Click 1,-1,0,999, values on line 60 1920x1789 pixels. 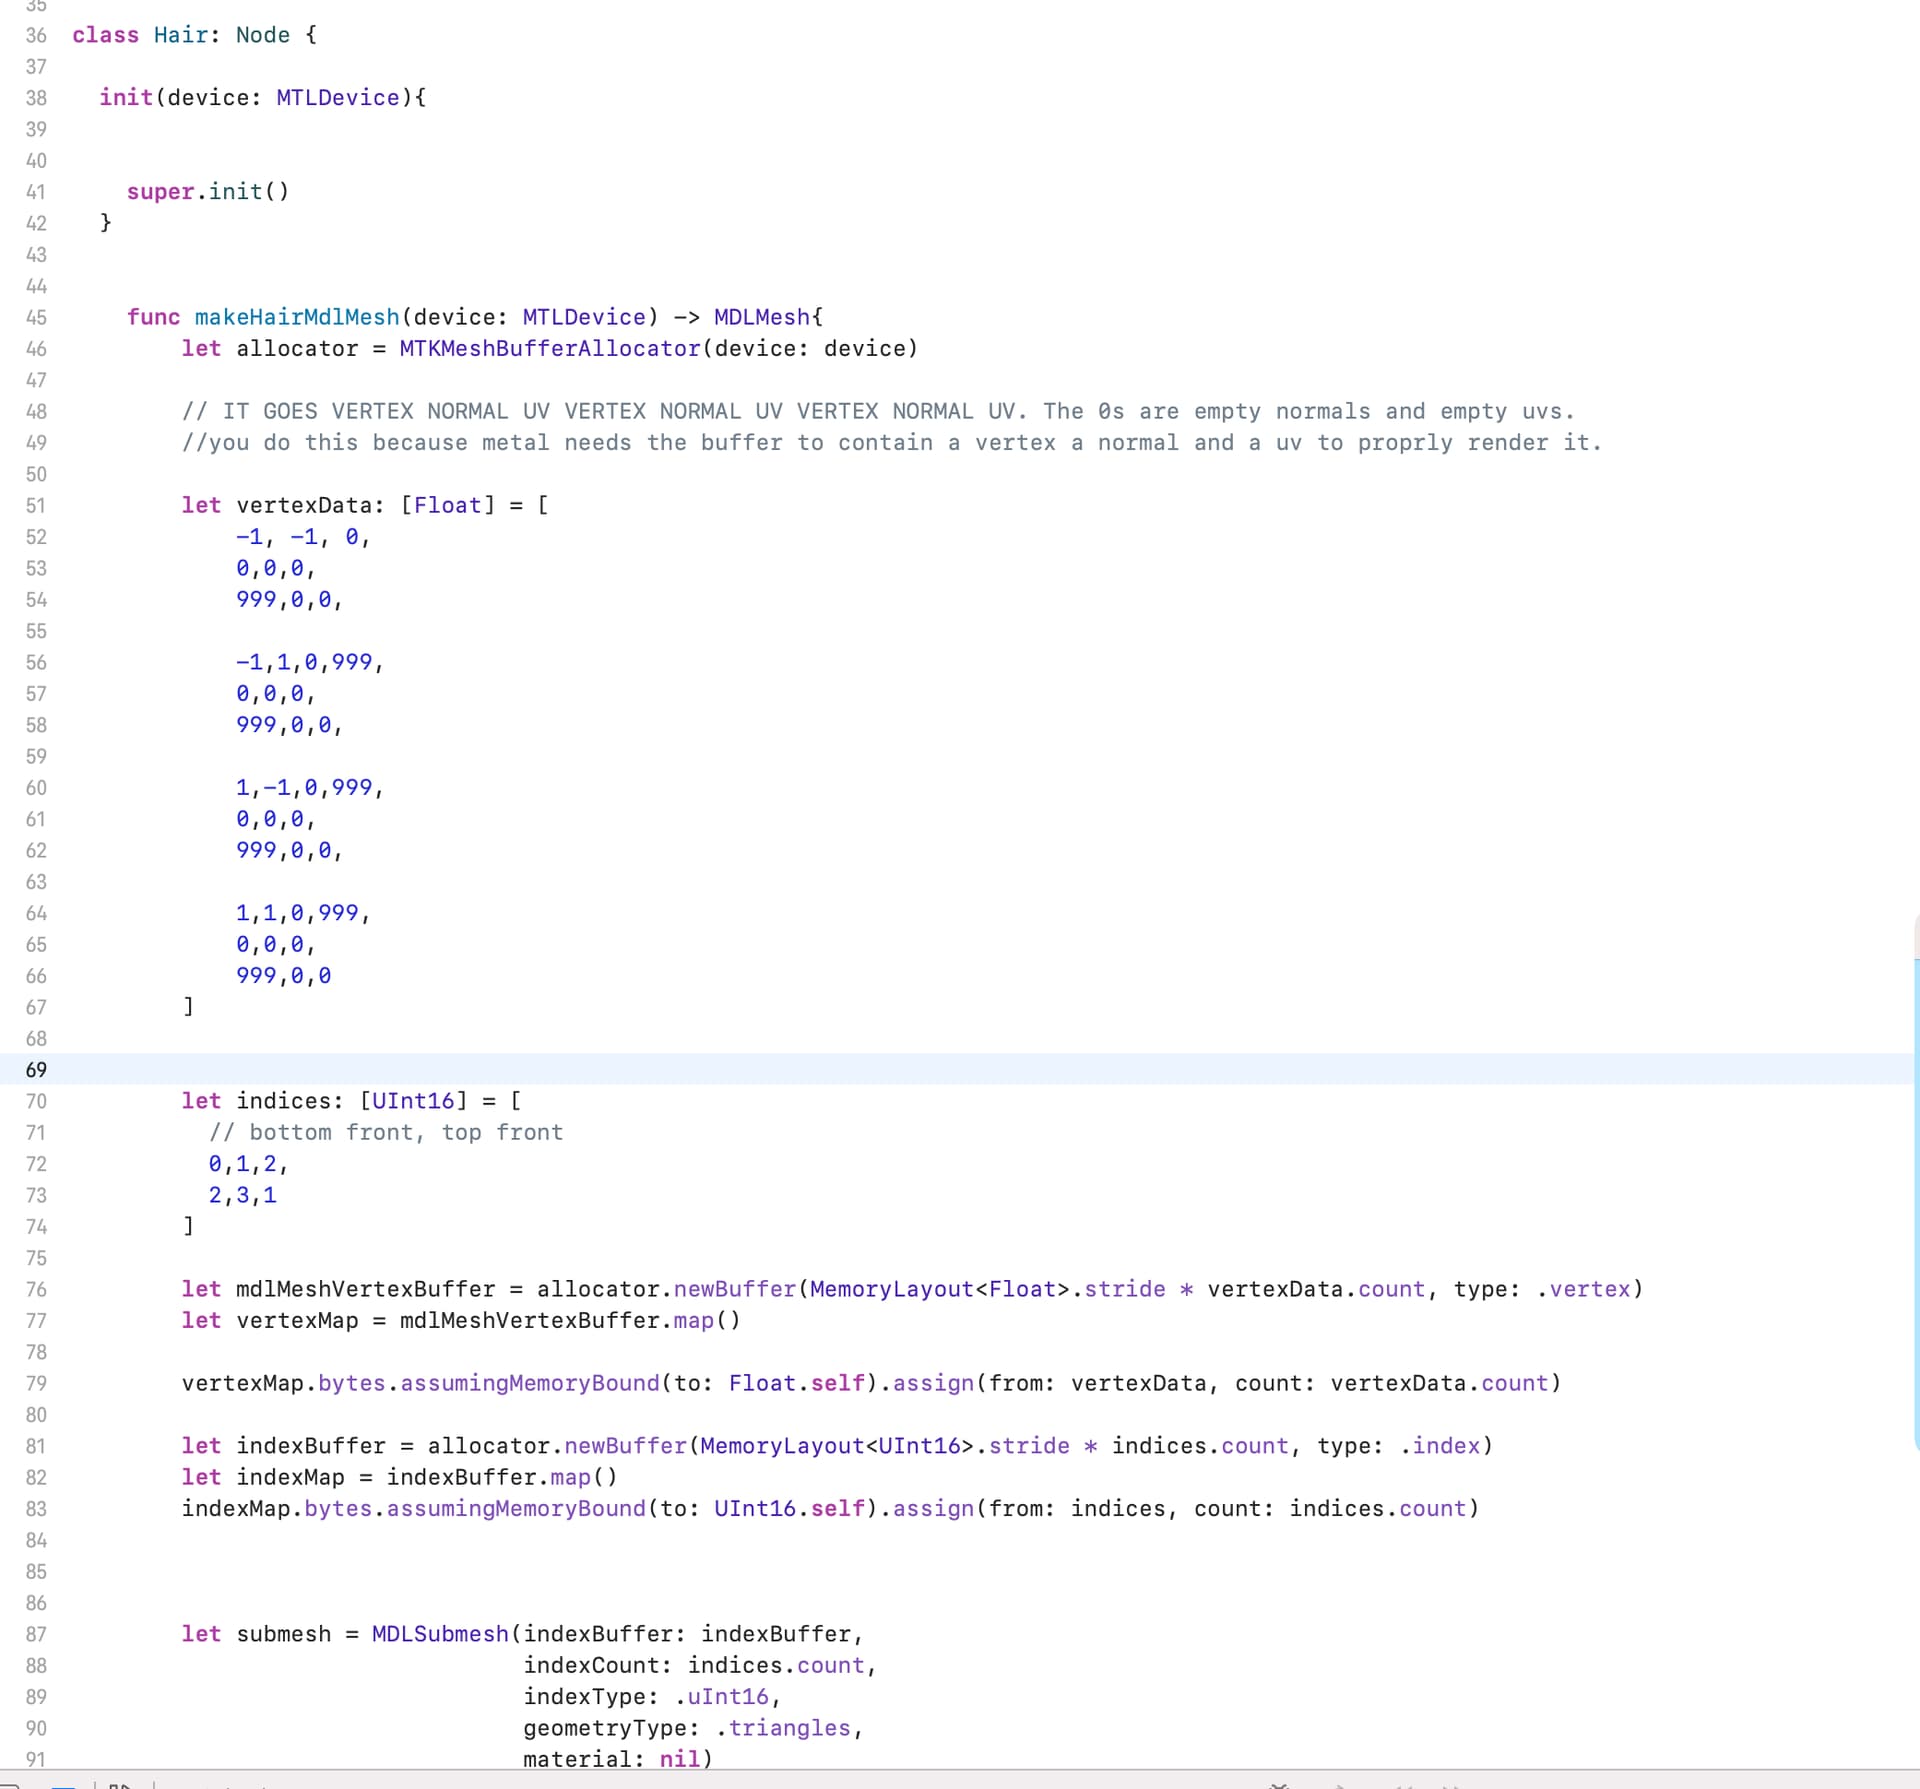[x=310, y=788]
